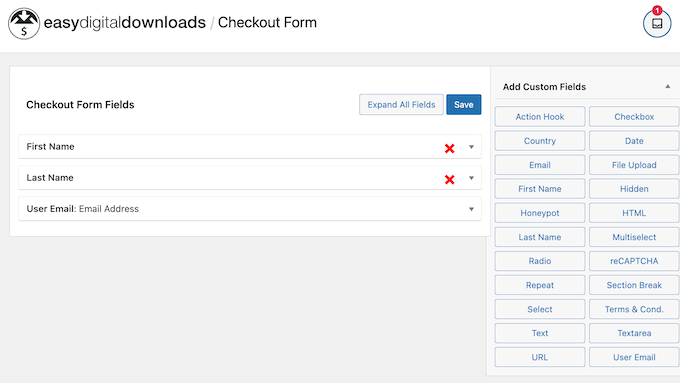Click the Checkout Form page title
The width and height of the screenshot is (680, 383).
[267, 23]
